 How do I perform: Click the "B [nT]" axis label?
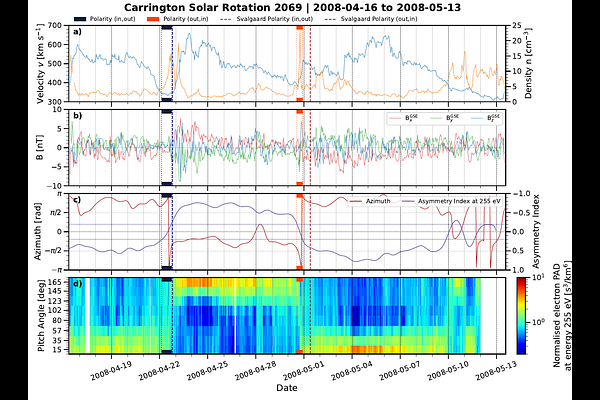tap(40, 147)
